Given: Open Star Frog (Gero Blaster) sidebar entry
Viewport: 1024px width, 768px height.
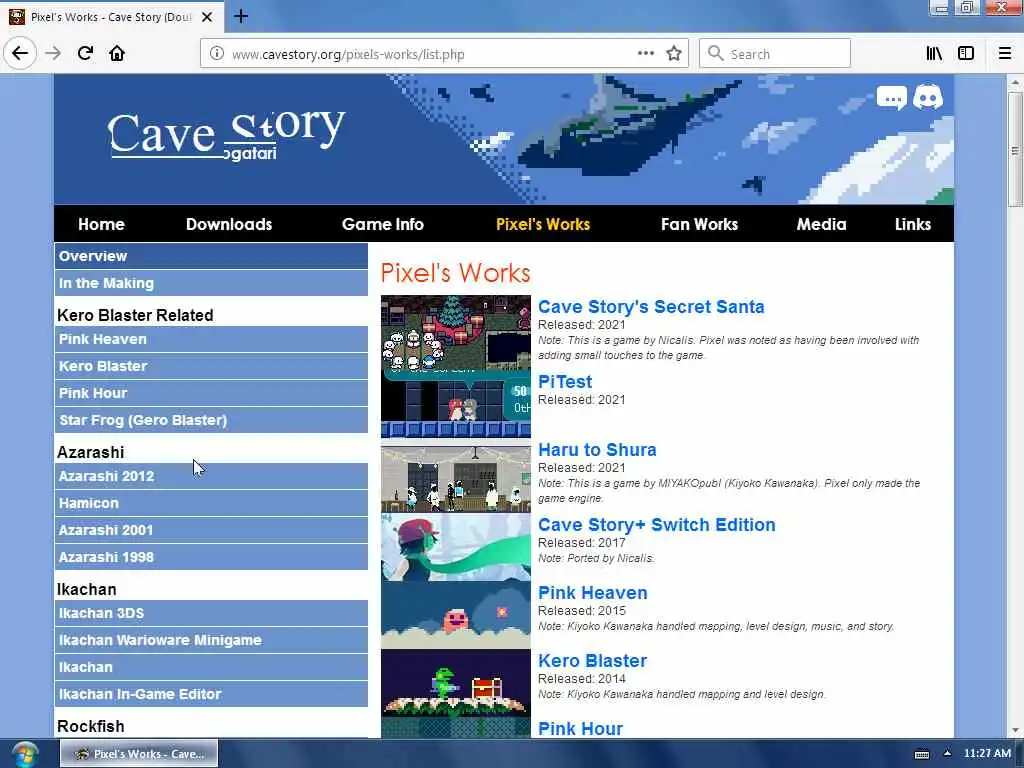Looking at the screenshot, I should (211, 420).
